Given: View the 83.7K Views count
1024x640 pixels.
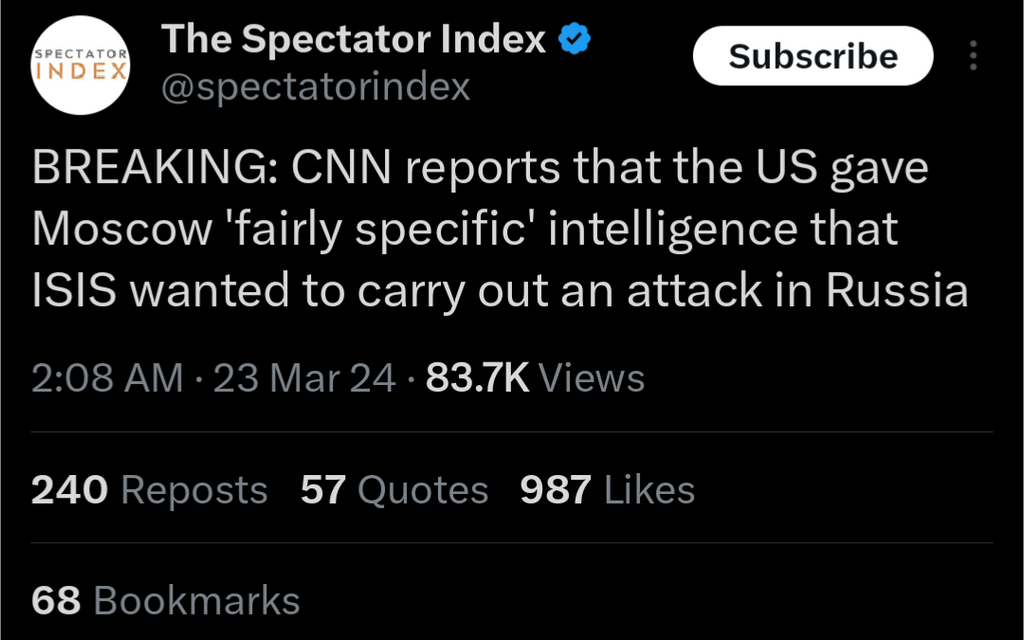Looking at the screenshot, I should point(535,378).
